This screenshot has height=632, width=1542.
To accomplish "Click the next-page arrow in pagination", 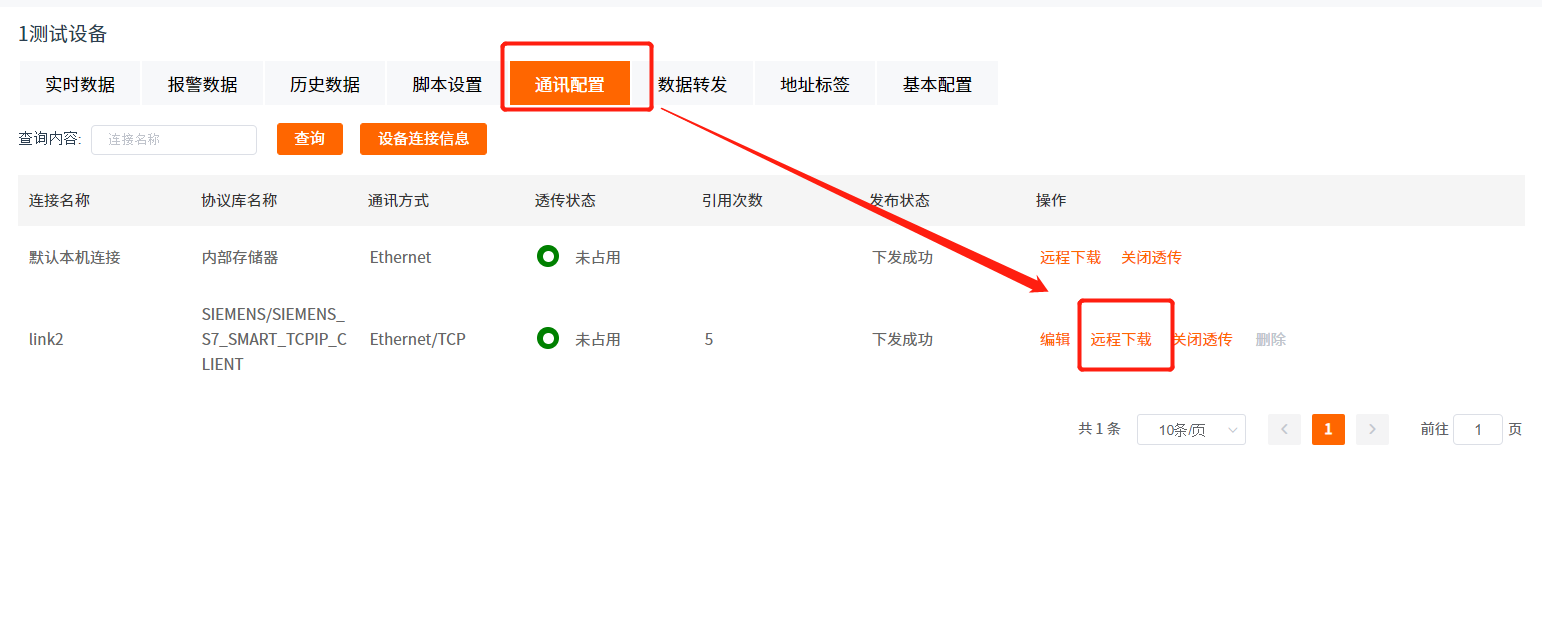I will pyautogui.click(x=1372, y=429).
